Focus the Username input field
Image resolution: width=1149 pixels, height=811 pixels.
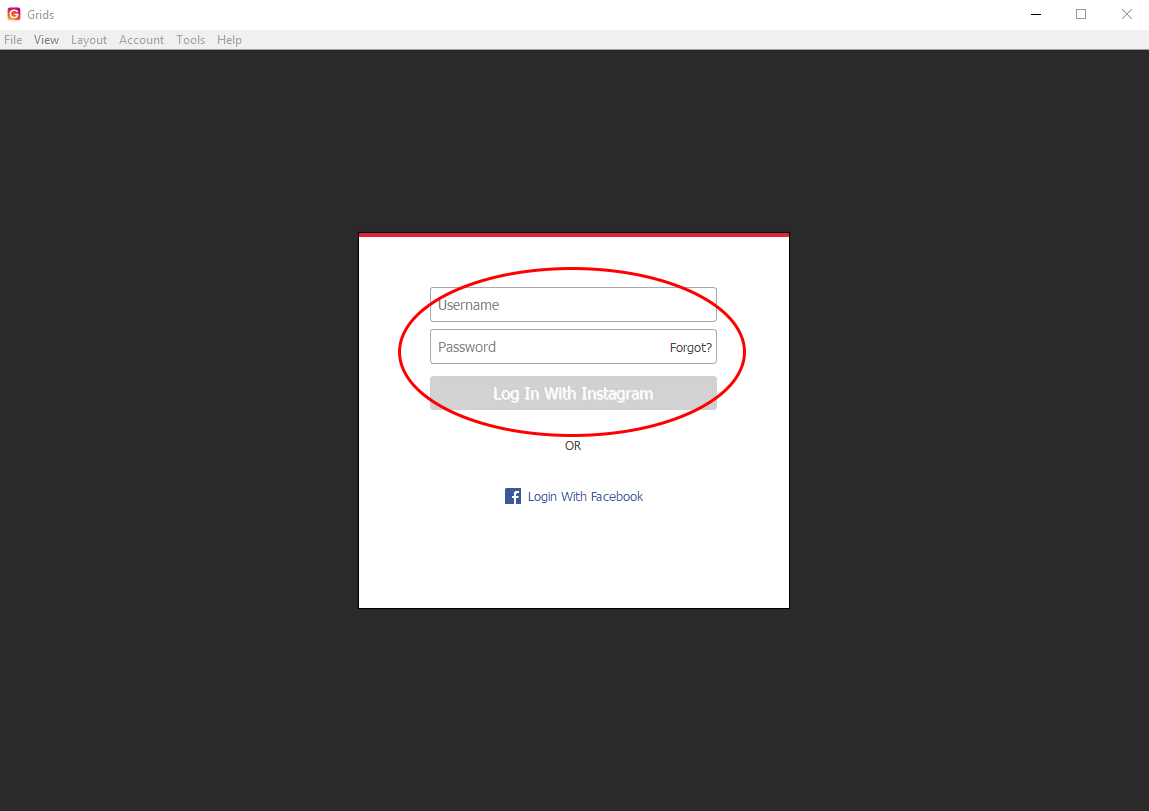point(572,305)
